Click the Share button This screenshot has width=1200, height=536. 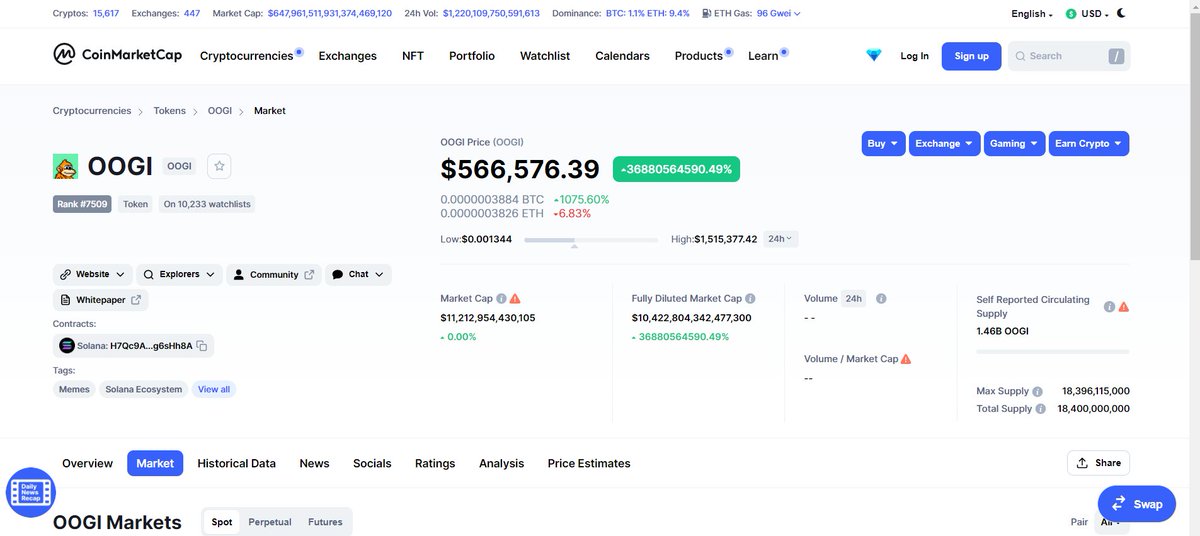tap(1098, 463)
